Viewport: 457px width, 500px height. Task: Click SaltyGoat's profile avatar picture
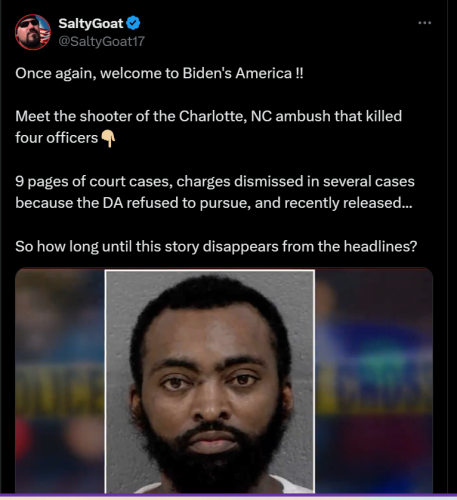pos(33,32)
